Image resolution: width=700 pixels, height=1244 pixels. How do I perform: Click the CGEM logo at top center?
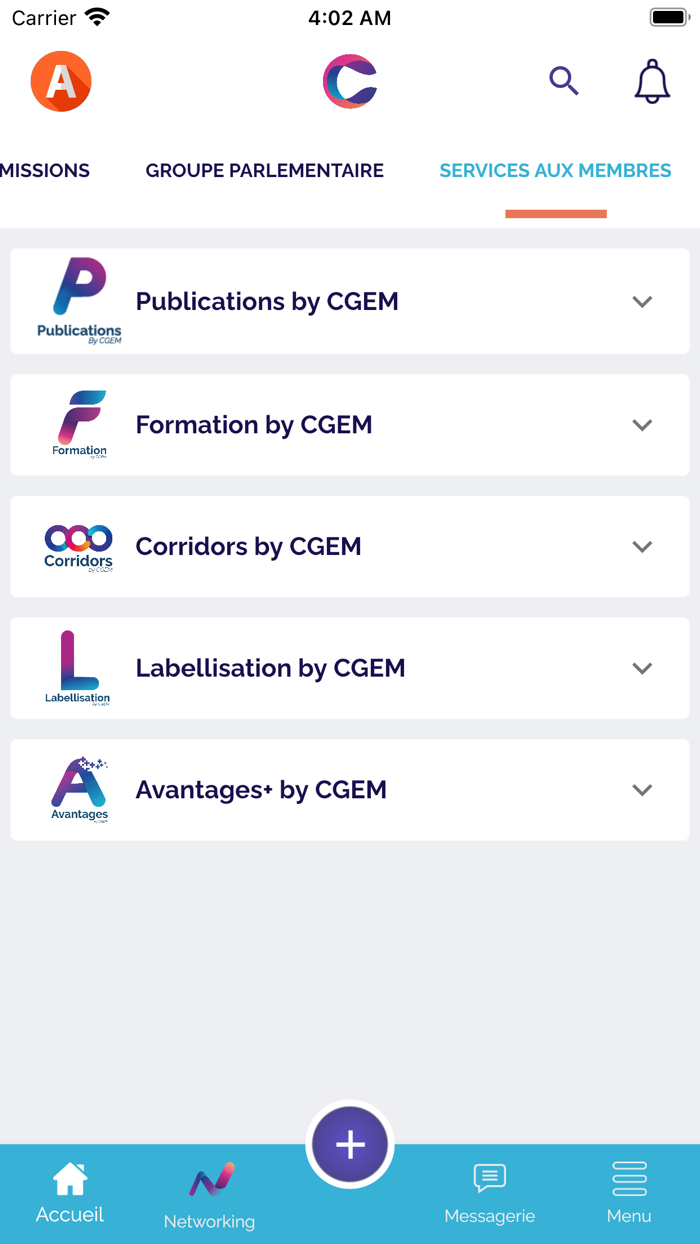pos(350,81)
